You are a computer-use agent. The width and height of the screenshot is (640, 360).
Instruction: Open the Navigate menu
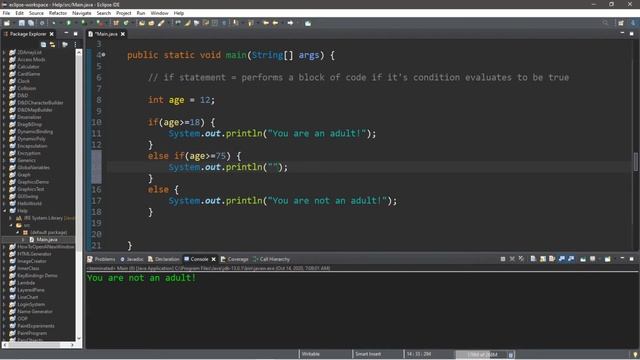point(82,13)
